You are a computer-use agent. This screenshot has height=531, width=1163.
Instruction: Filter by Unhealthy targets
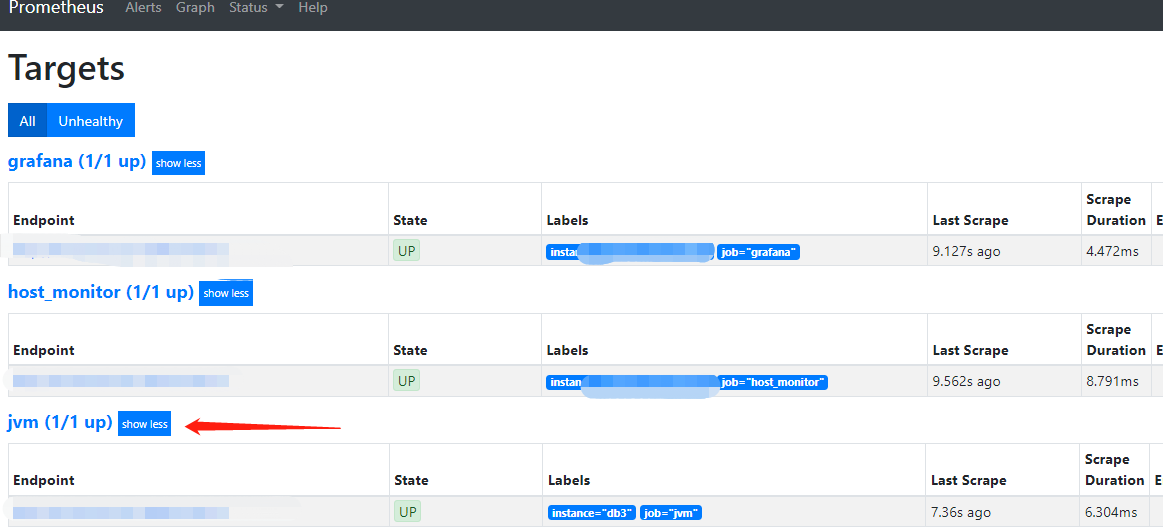point(90,121)
